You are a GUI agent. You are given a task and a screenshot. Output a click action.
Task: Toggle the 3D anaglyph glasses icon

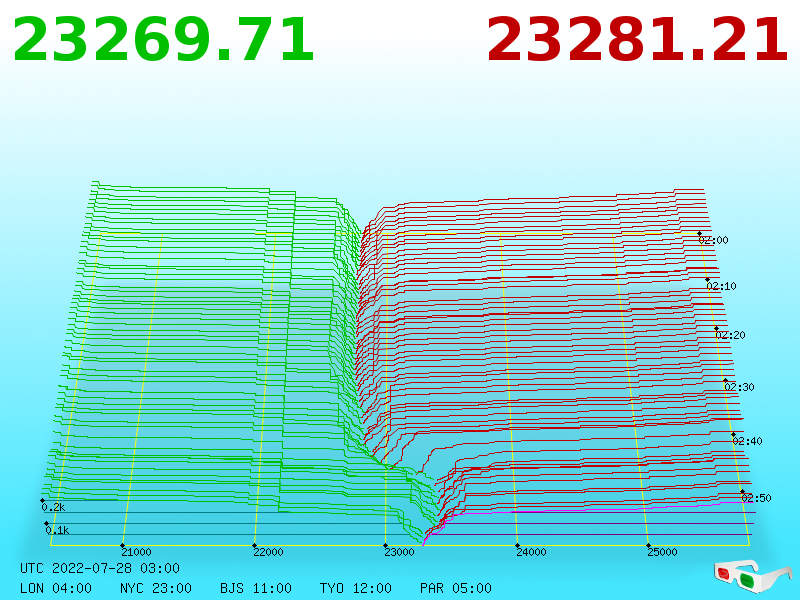coord(752,576)
